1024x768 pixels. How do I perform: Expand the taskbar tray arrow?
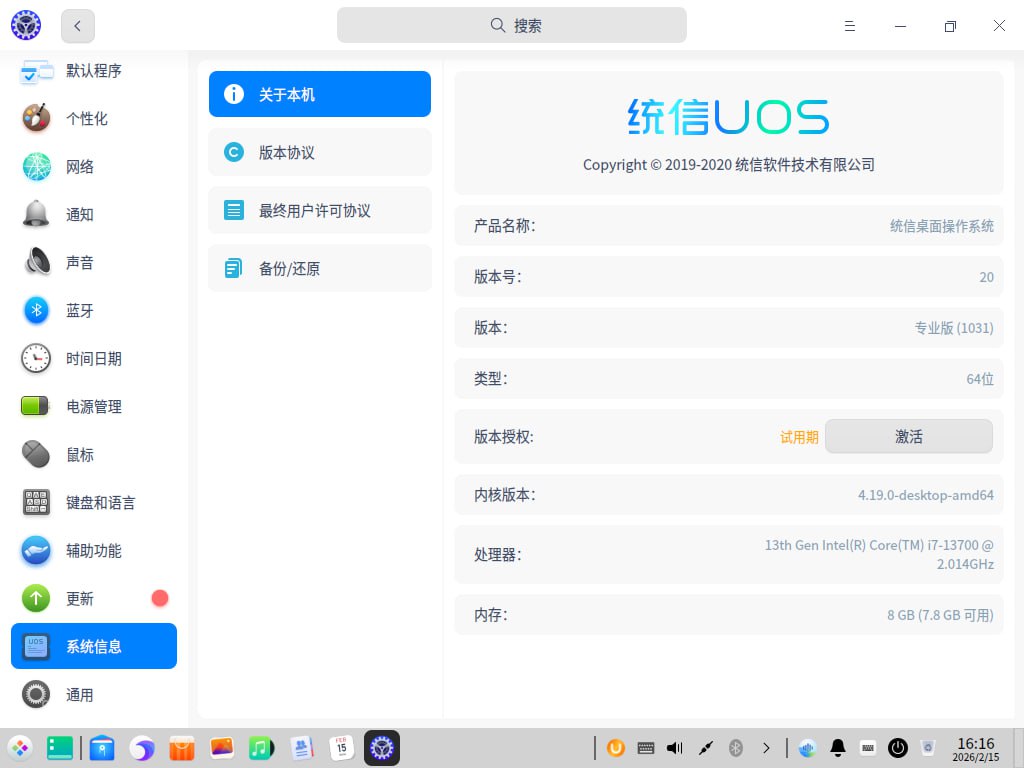pos(766,747)
